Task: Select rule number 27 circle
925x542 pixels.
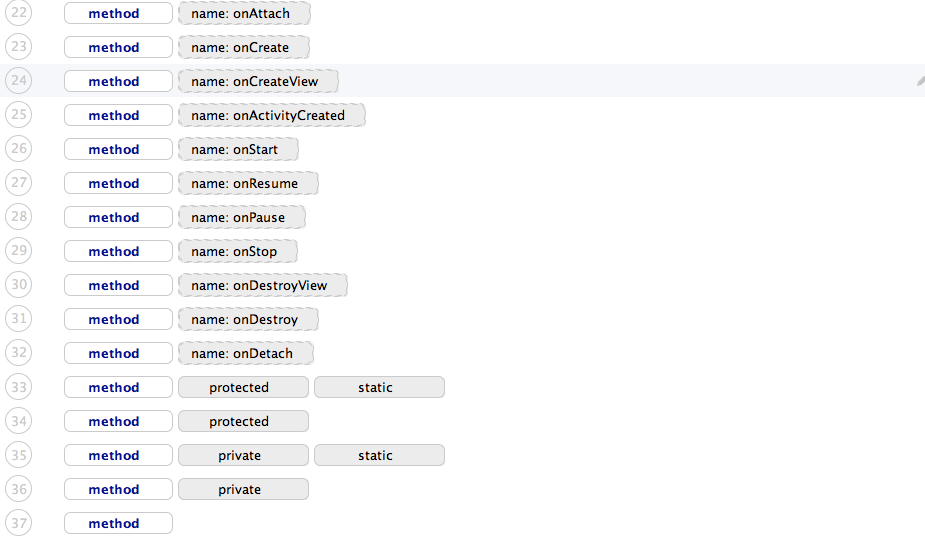Action: (x=19, y=182)
